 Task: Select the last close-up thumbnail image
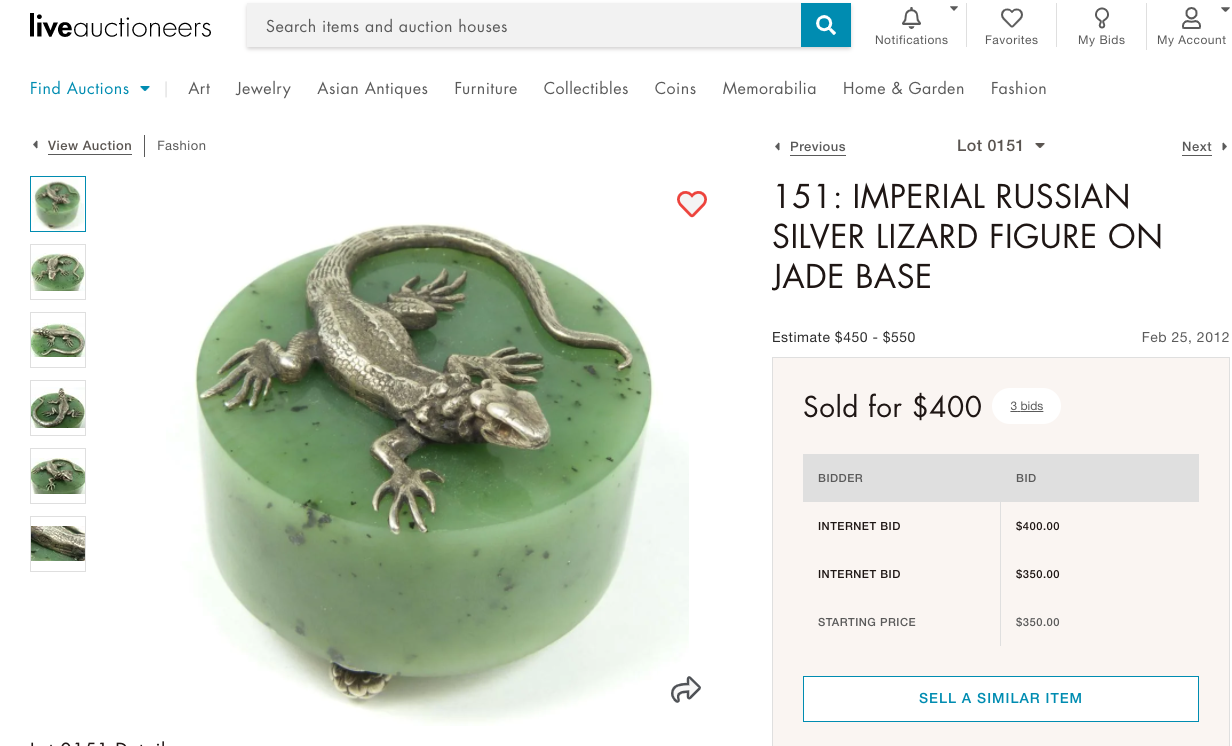58,544
